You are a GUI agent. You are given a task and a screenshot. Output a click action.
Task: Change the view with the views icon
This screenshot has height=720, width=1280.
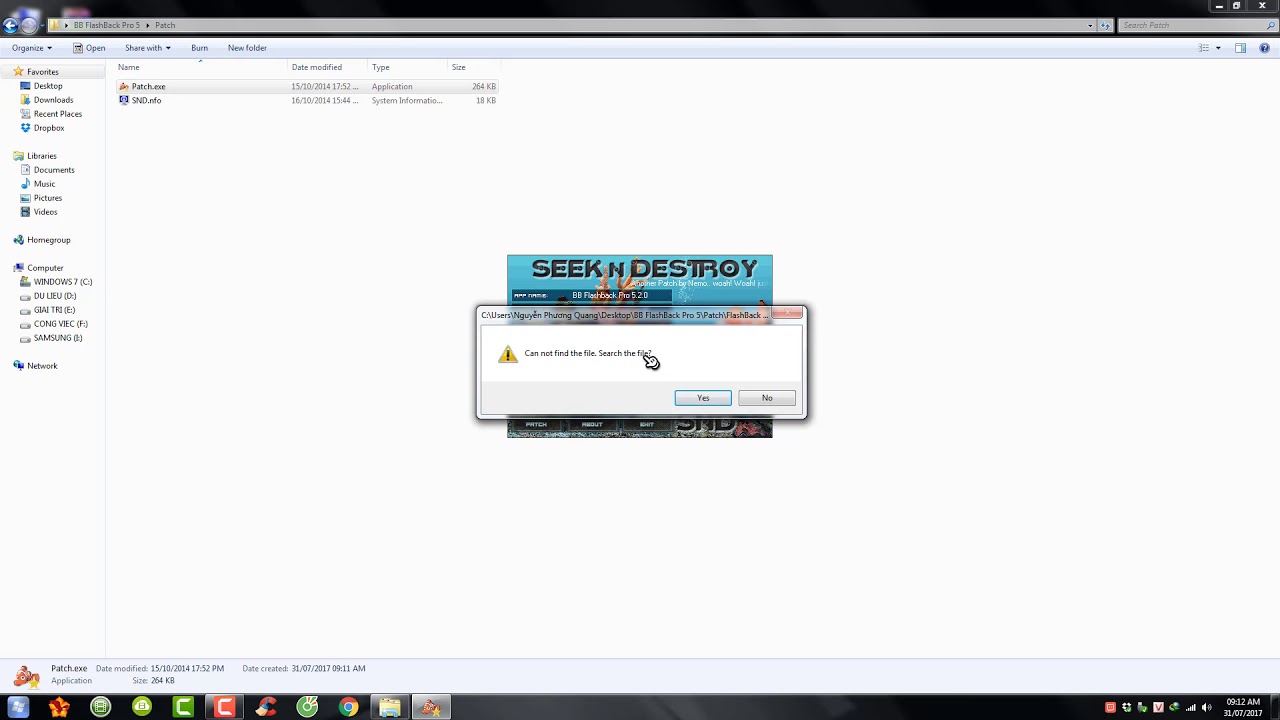click(x=1204, y=48)
